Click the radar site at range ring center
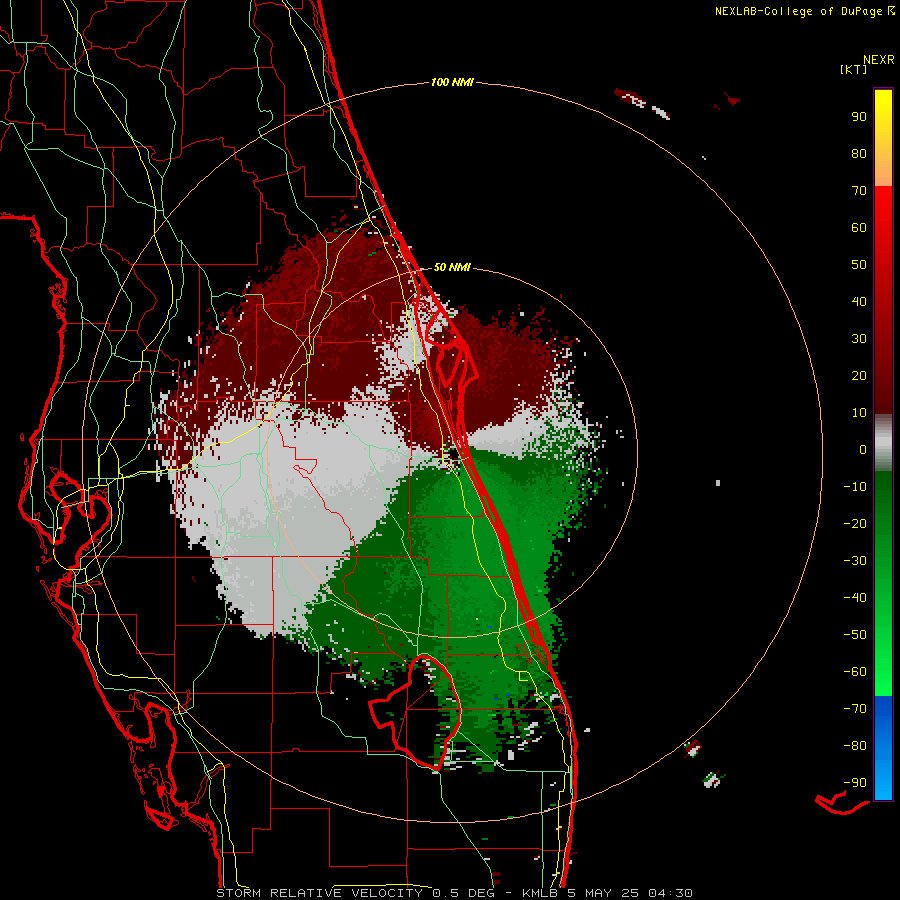 pyautogui.click(x=453, y=453)
